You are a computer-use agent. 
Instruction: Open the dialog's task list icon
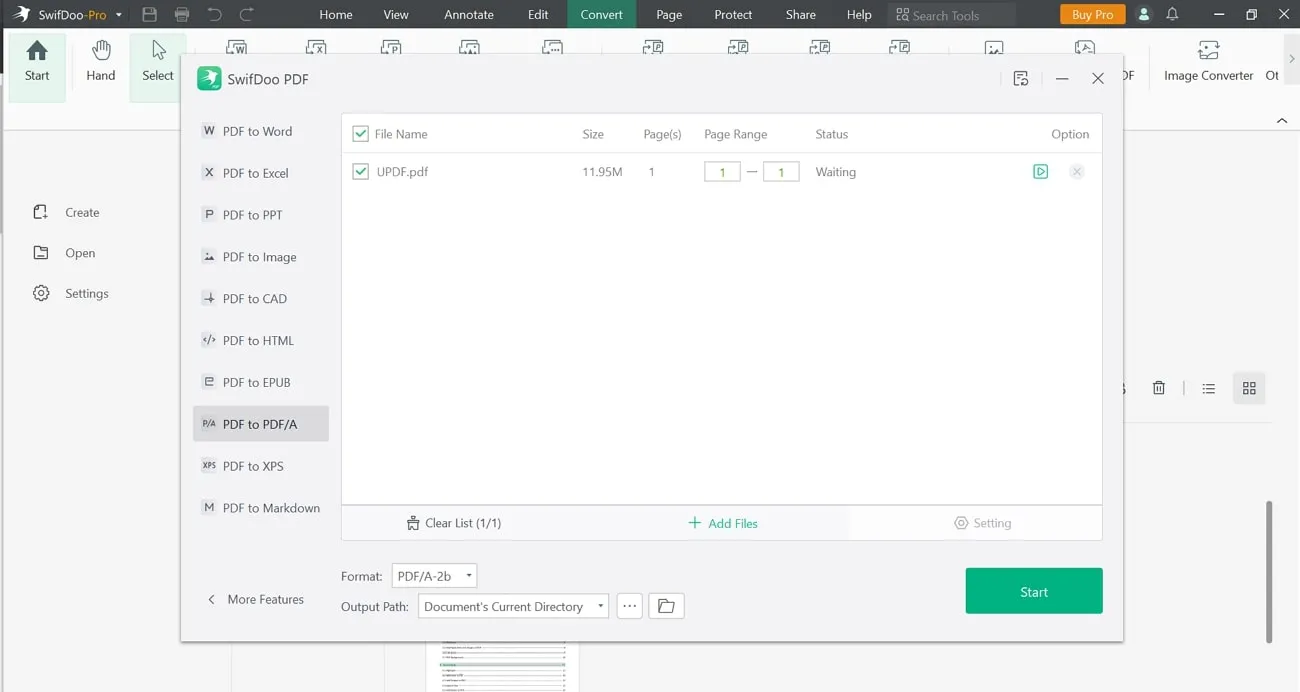click(x=1021, y=79)
